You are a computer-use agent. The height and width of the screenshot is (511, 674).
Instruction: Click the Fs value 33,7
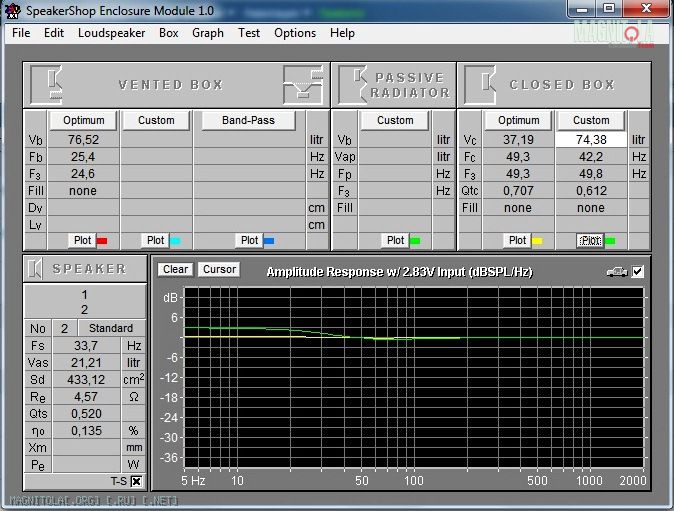[x=86, y=346]
